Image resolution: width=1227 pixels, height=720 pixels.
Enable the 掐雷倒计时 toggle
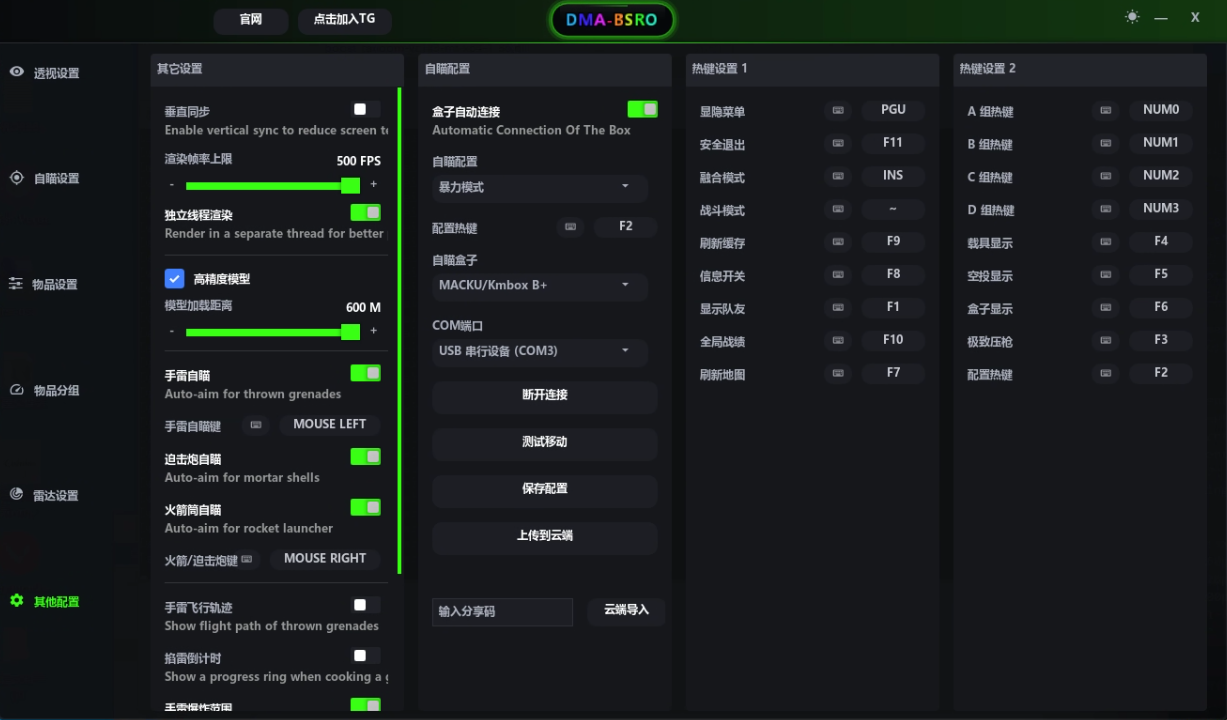tap(366, 656)
